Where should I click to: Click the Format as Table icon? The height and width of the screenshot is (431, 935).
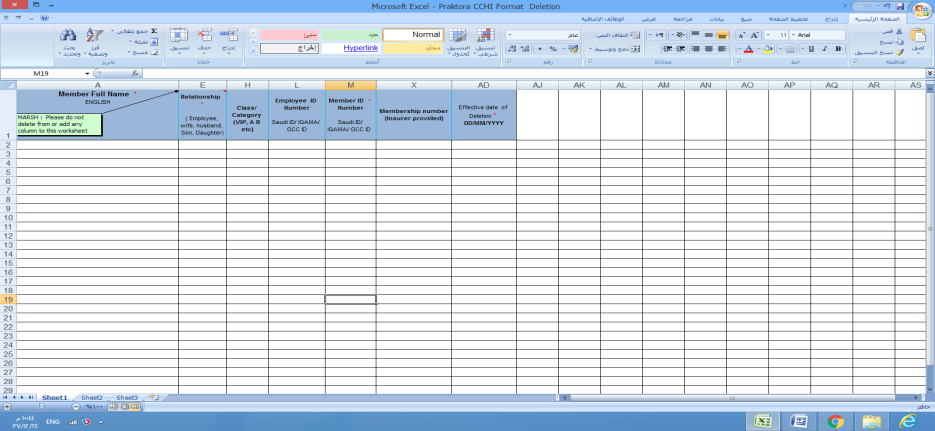[458, 35]
